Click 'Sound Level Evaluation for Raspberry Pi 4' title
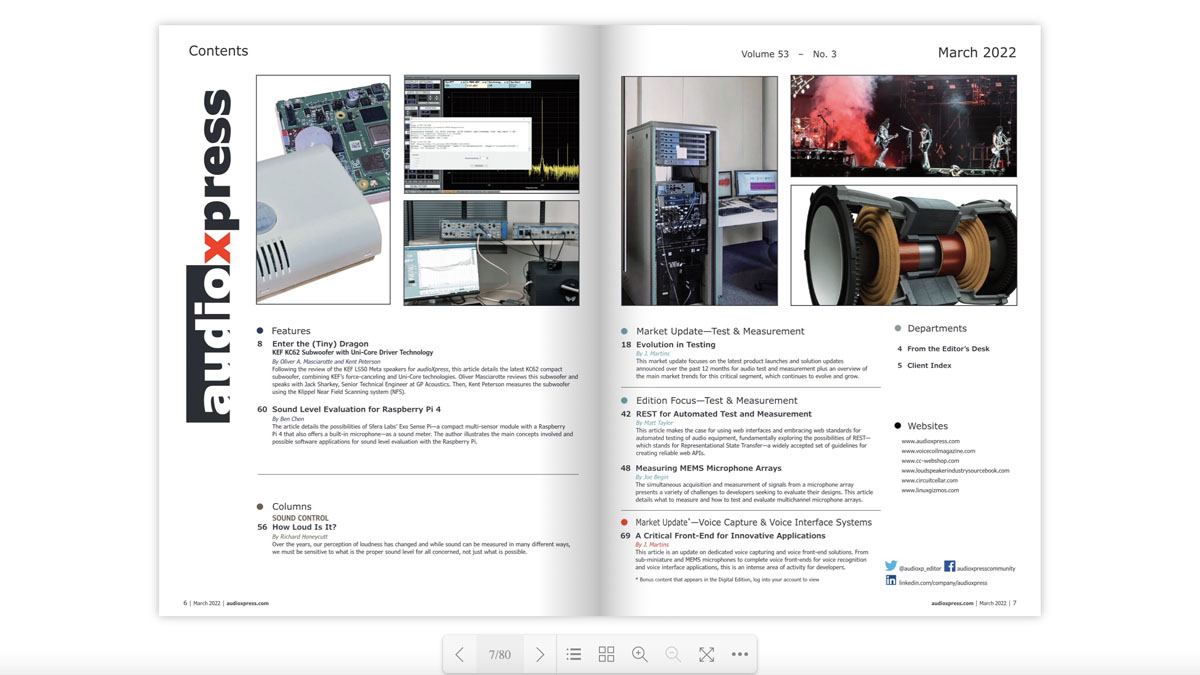 tap(356, 409)
